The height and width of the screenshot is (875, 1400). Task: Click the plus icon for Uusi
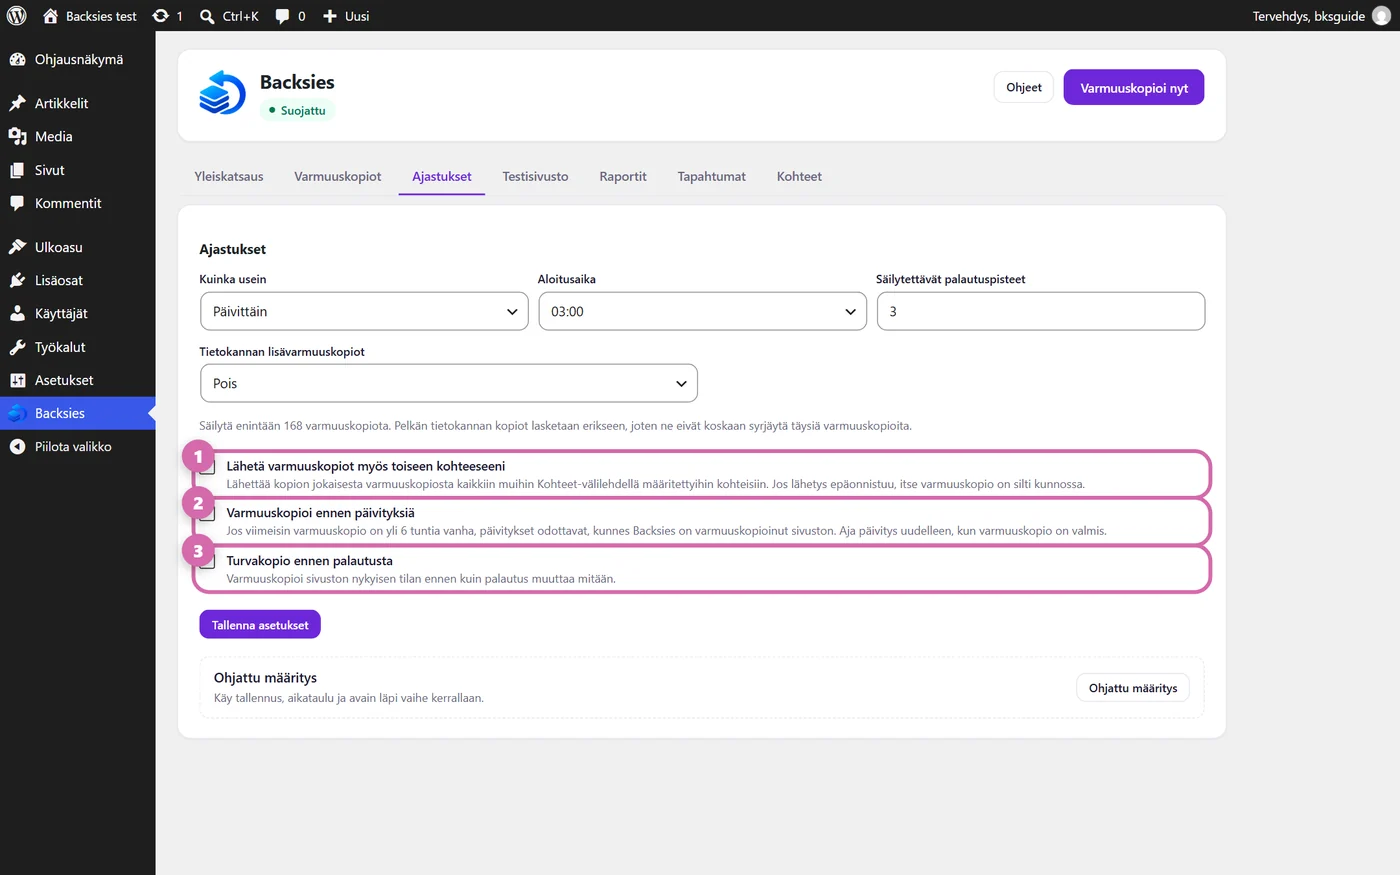tap(330, 16)
